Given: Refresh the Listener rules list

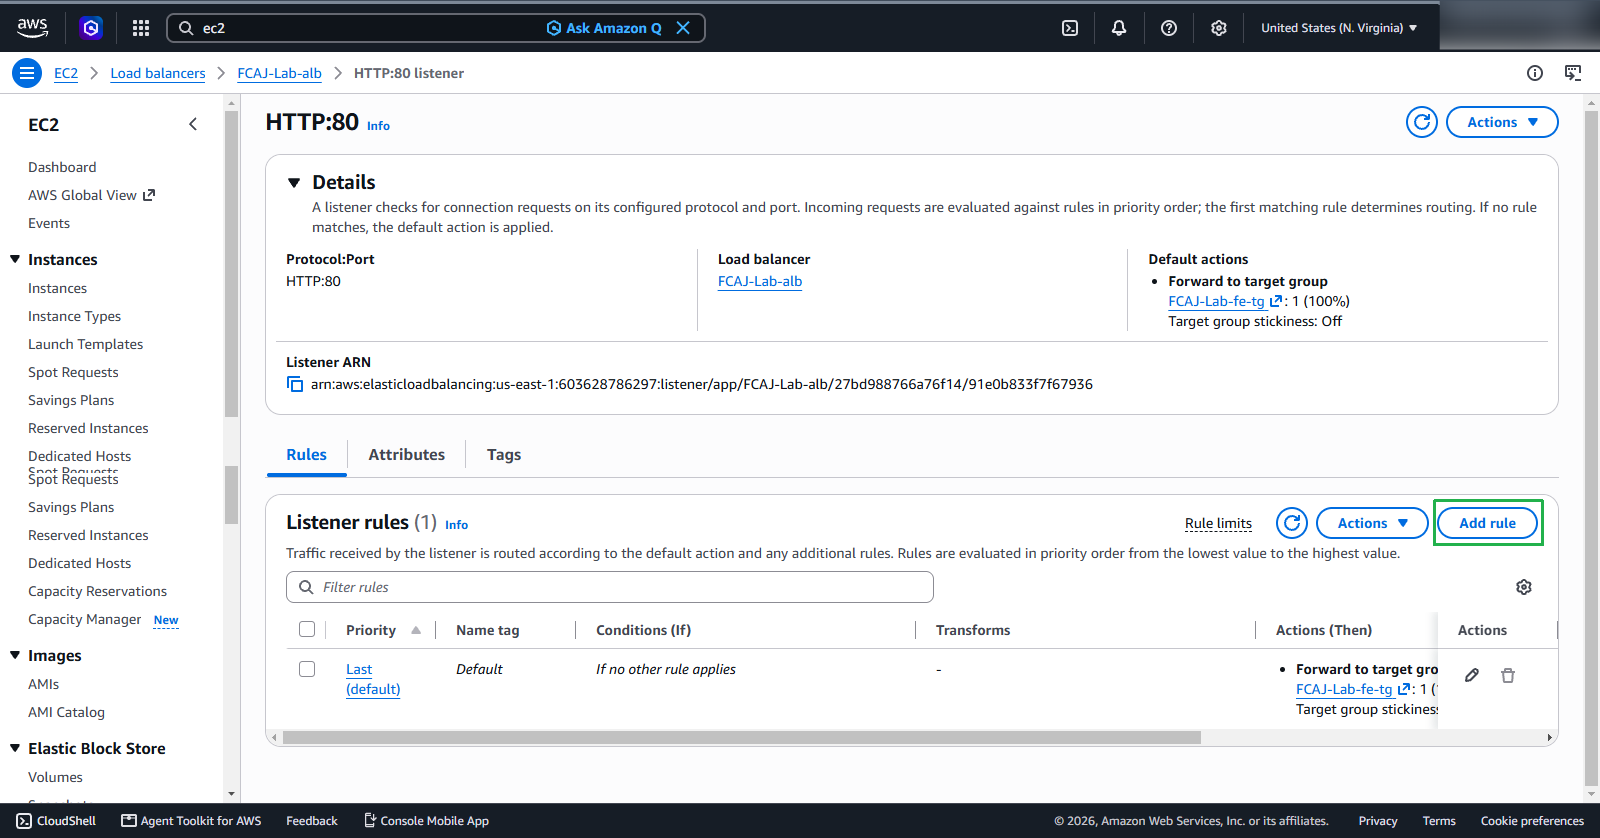Looking at the screenshot, I should click(x=1292, y=523).
